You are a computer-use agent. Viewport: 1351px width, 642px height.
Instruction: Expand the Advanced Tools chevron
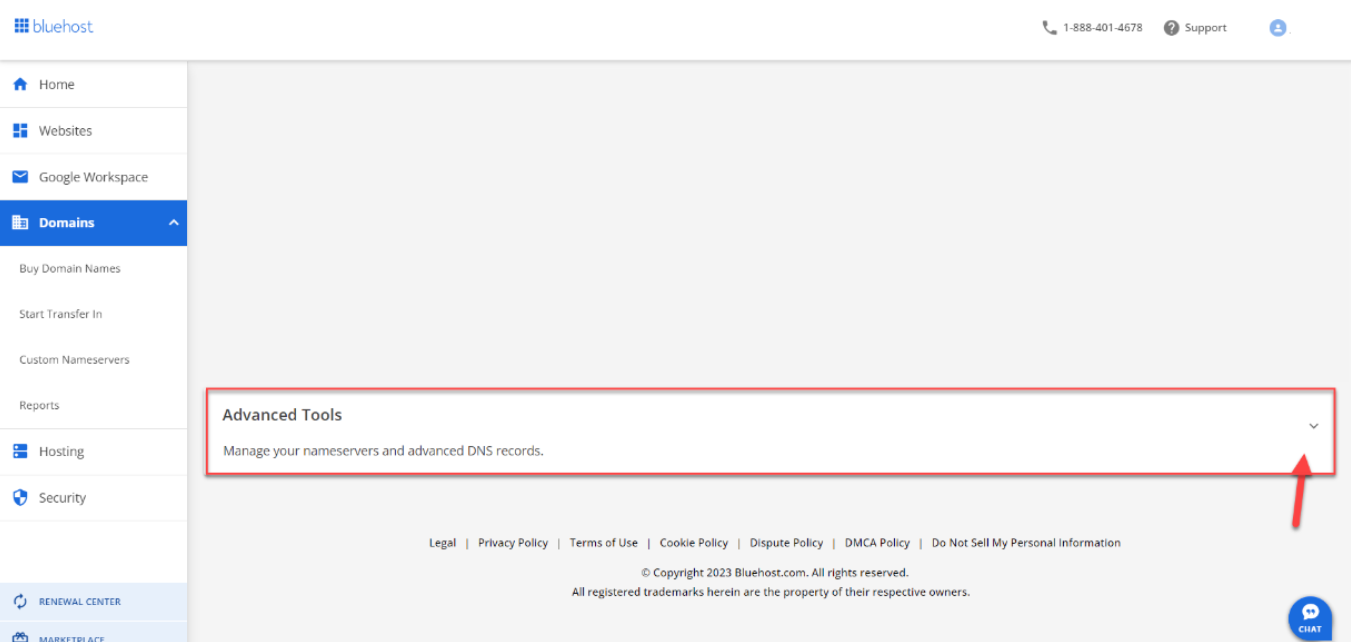click(1314, 426)
